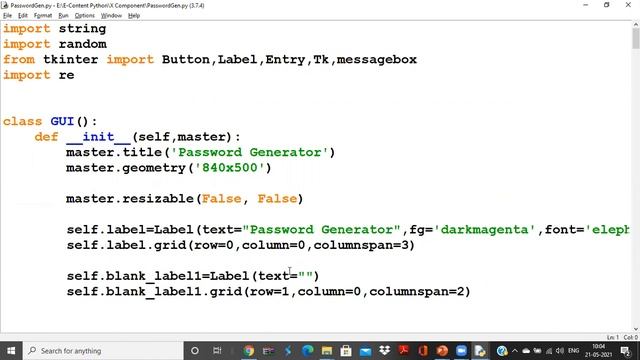Click the Windows Start button

11,351
